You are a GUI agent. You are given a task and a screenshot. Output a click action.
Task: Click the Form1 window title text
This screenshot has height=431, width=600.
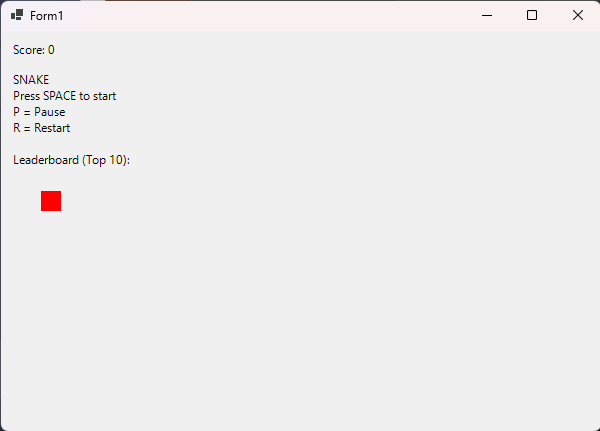[47, 16]
